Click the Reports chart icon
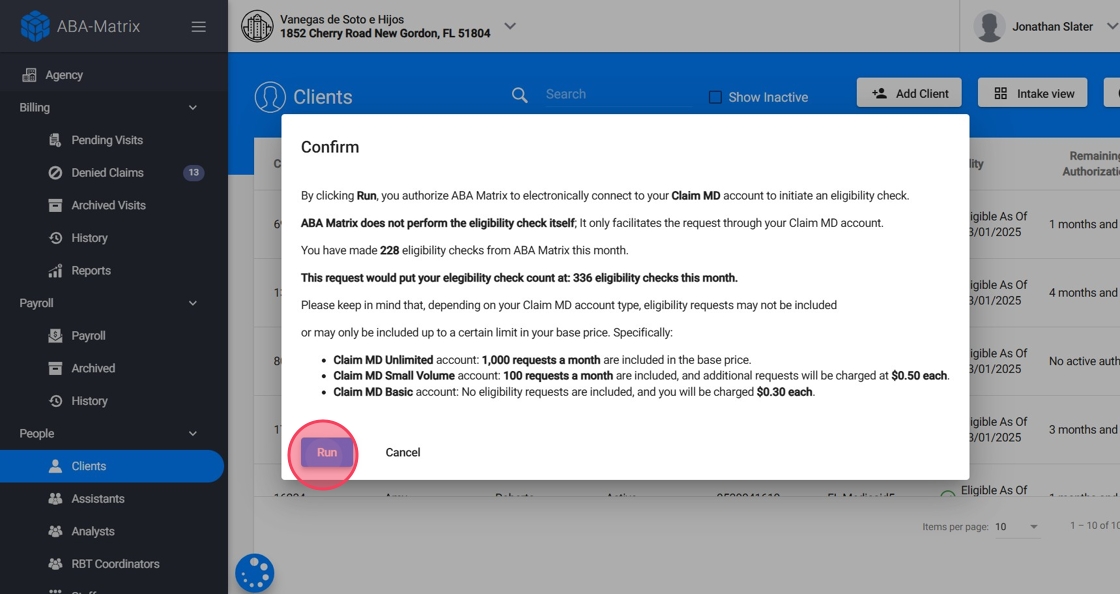The height and width of the screenshot is (594, 1120). point(55,271)
